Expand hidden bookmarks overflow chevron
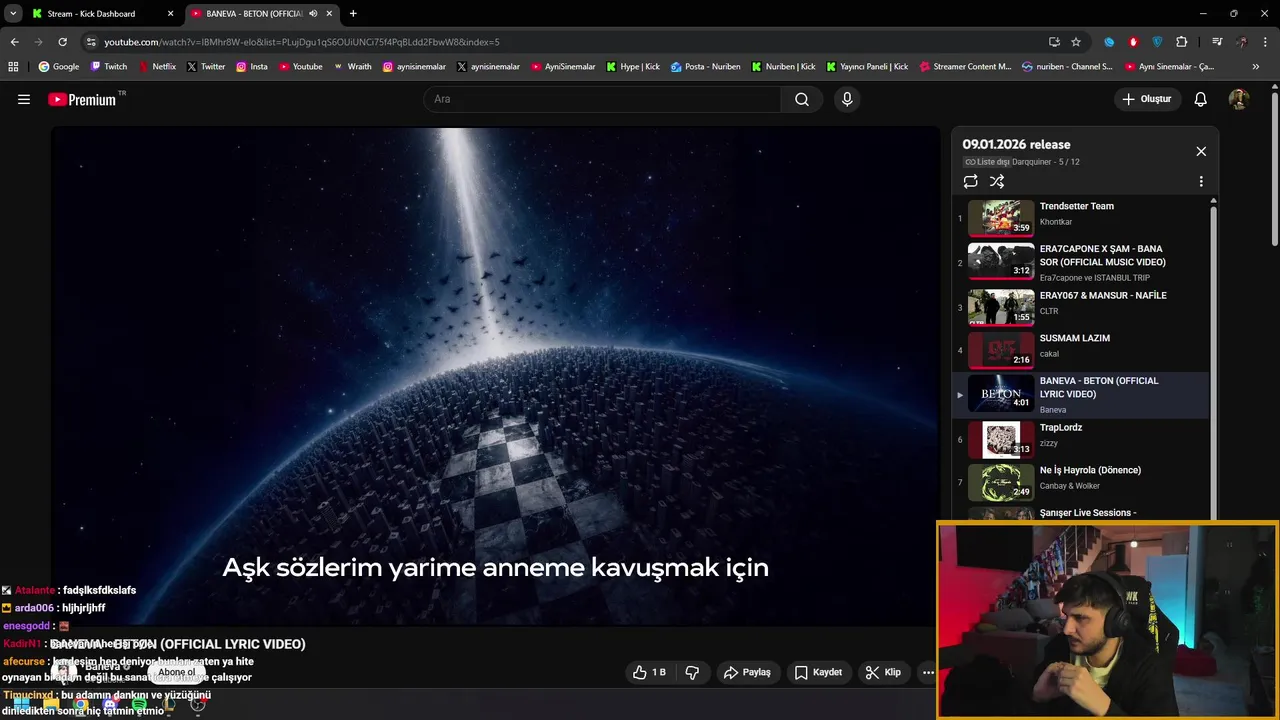Screen dimensions: 1280x720 click(x=1256, y=67)
